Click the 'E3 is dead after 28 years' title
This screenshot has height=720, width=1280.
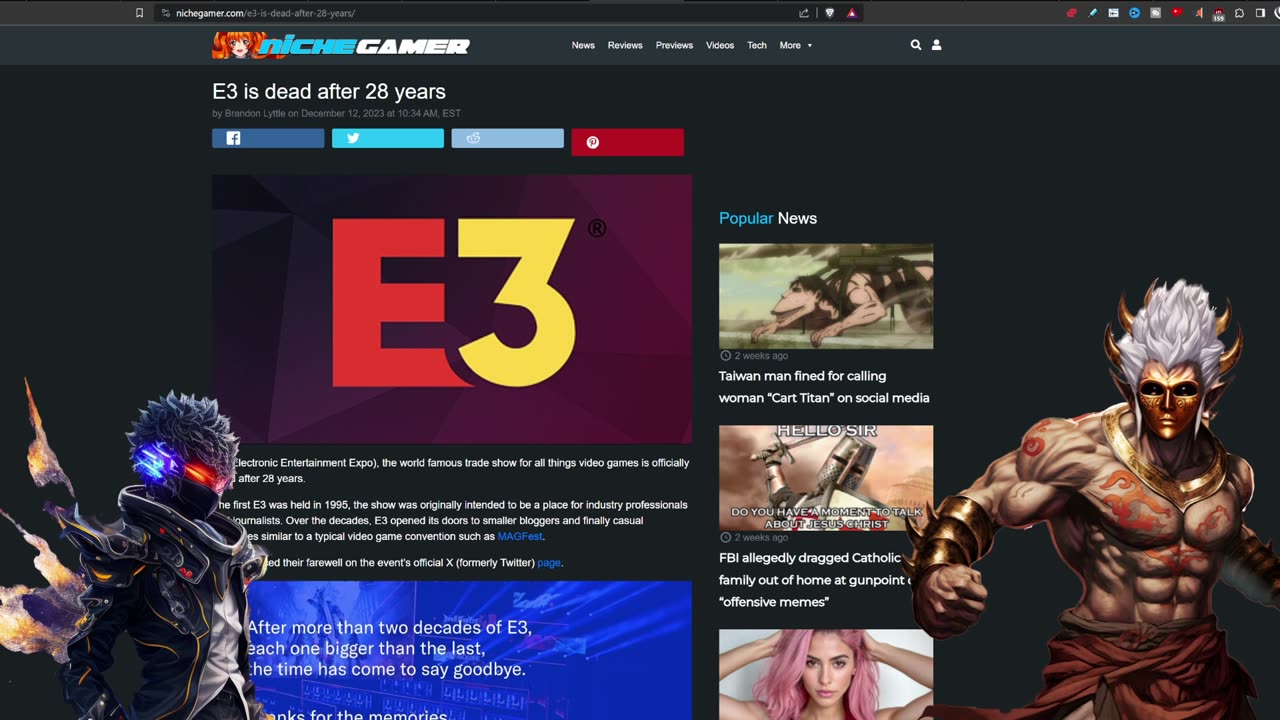[329, 91]
